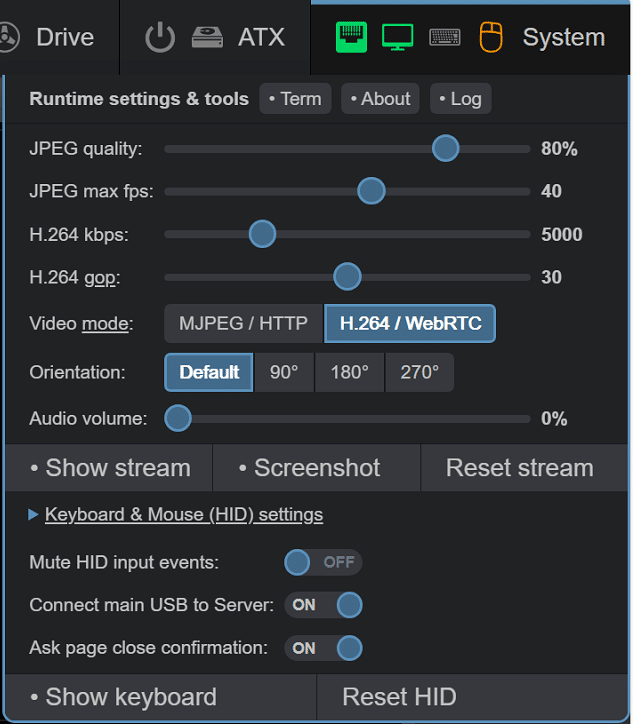Click the JPEG quality slider handle
Viewport: 633px width, 724px height.
[446, 148]
